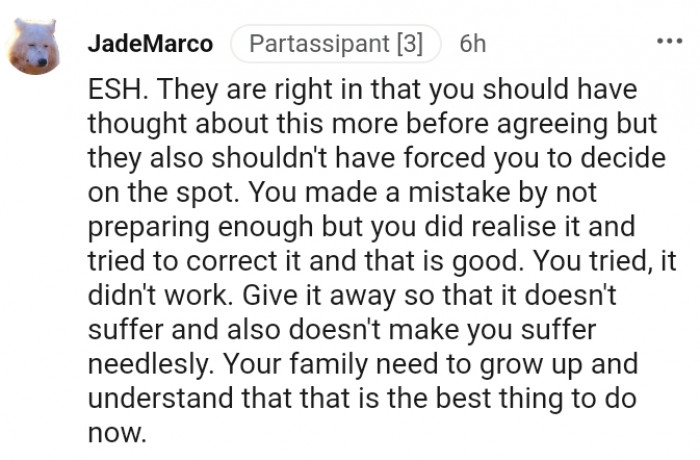Click the 6h comment timestamp
Viewport: 700px width, 460px height.
click(x=472, y=44)
